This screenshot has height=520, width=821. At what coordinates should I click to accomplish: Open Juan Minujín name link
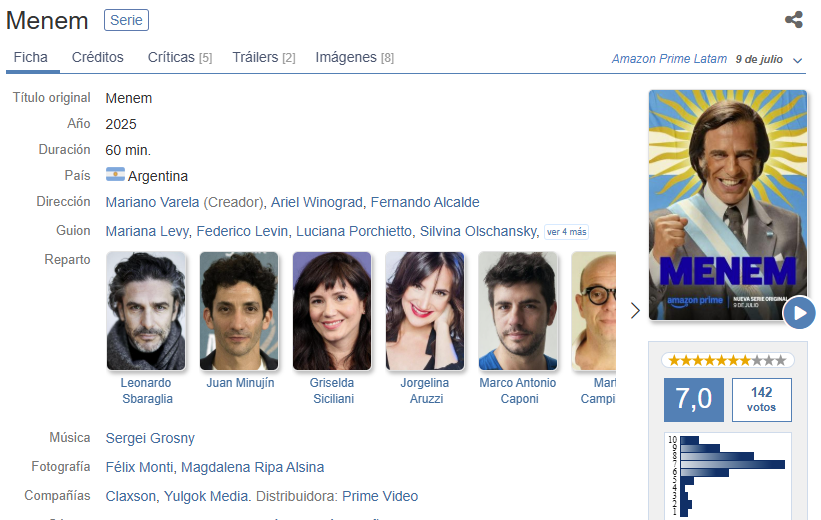pos(240,383)
